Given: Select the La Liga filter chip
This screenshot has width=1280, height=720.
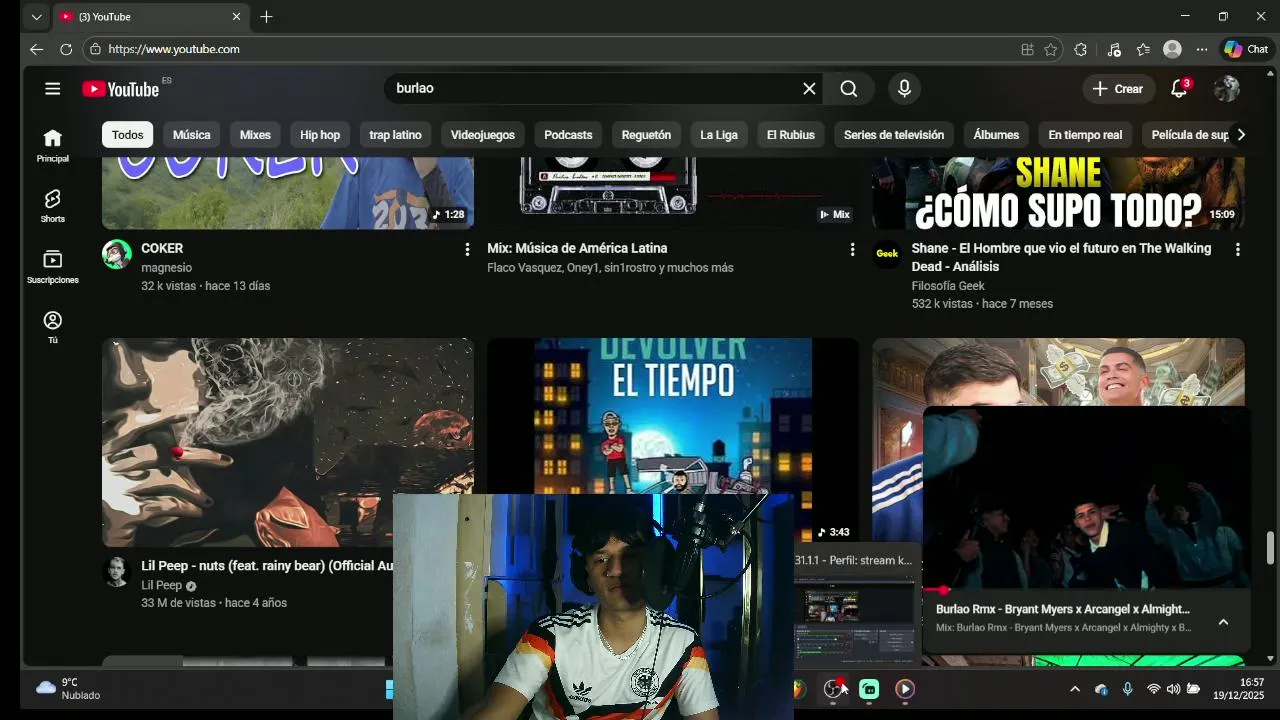Looking at the screenshot, I should point(719,135).
